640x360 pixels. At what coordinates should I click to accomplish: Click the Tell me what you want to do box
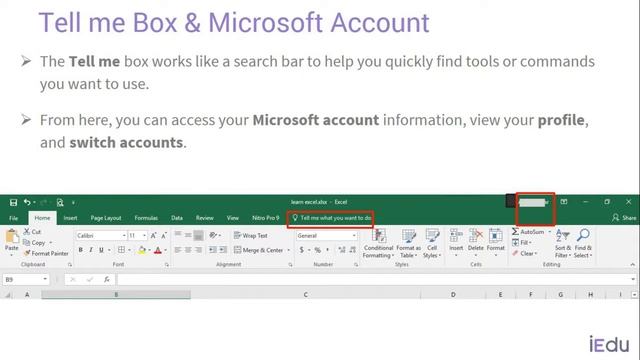(331, 218)
